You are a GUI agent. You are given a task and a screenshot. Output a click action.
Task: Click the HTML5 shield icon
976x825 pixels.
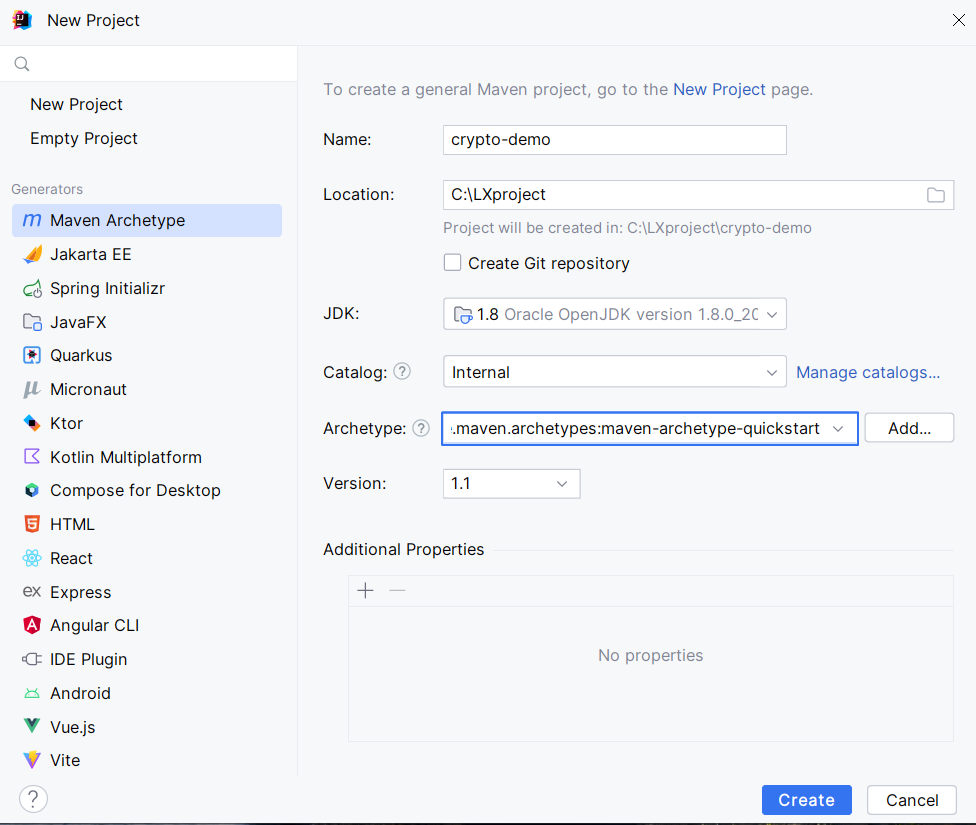click(32, 524)
